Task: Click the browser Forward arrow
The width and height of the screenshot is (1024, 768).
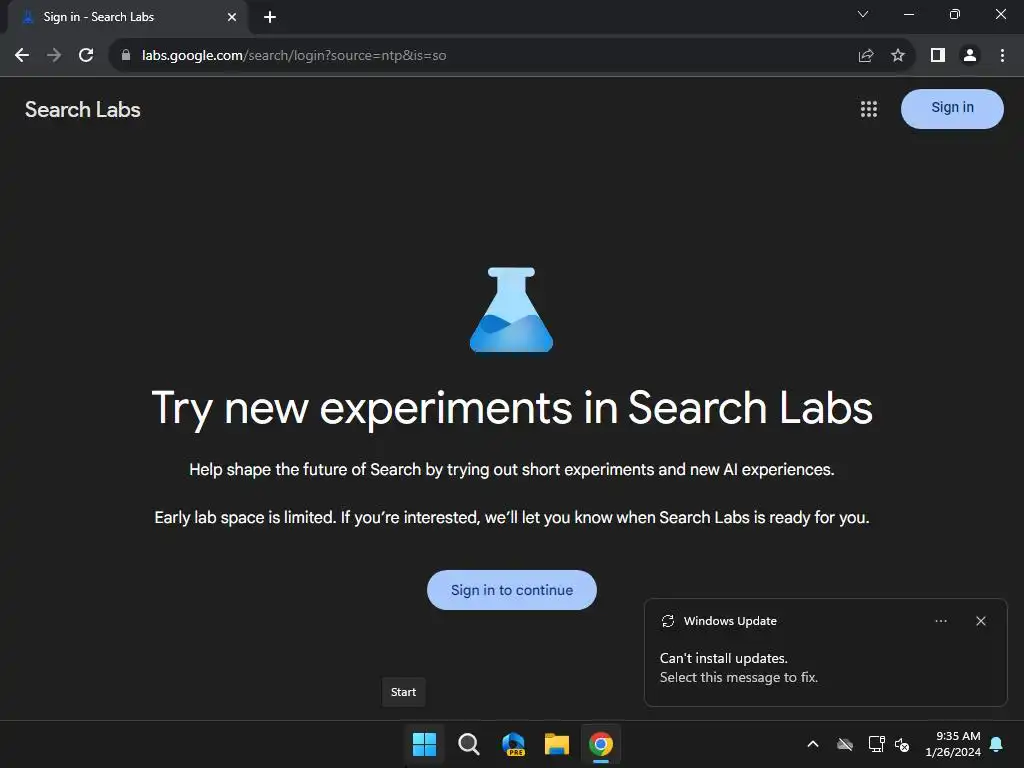Action: (x=54, y=56)
